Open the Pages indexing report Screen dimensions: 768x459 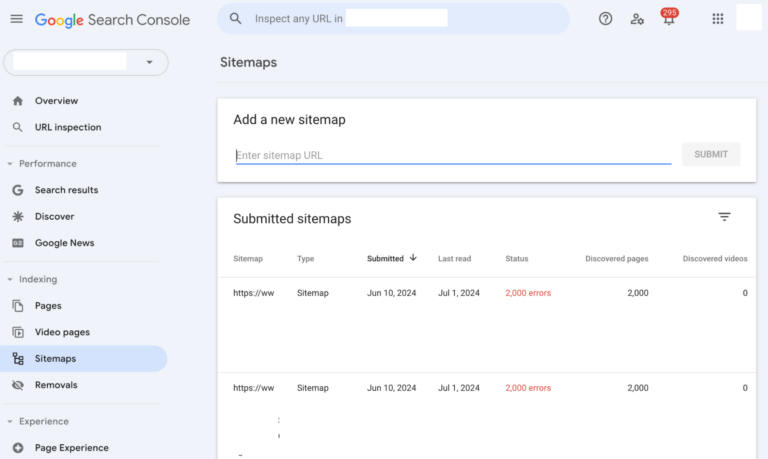tap(48, 306)
